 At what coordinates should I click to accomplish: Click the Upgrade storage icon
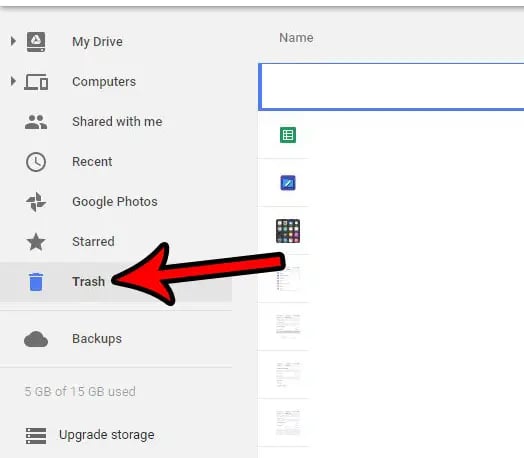click(x=36, y=436)
